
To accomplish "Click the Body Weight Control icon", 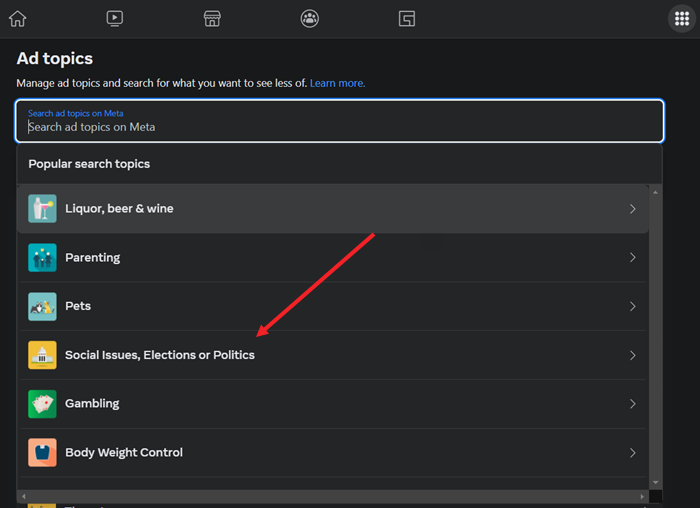I will [x=42, y=453].
